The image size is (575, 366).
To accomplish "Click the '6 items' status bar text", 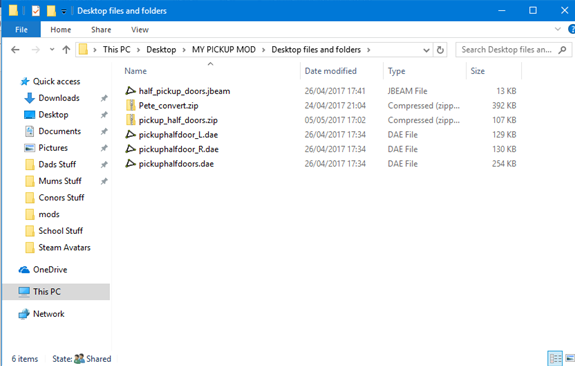I will [x=25, y=359].
